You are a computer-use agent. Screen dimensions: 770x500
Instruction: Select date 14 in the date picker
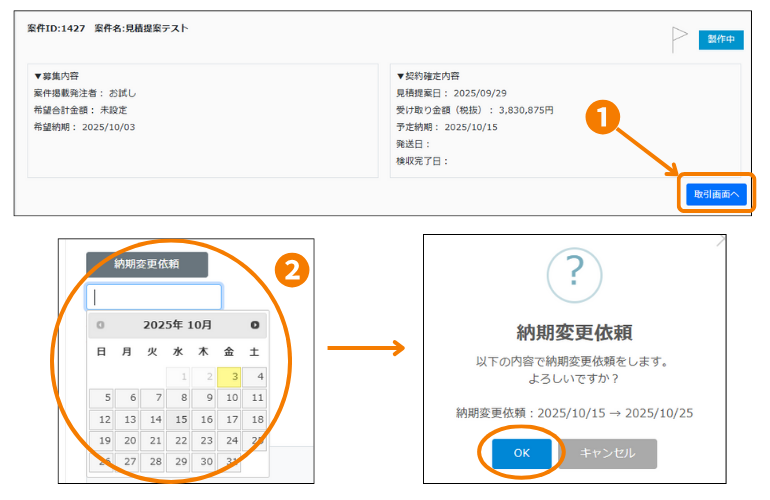tap(152, 420)
